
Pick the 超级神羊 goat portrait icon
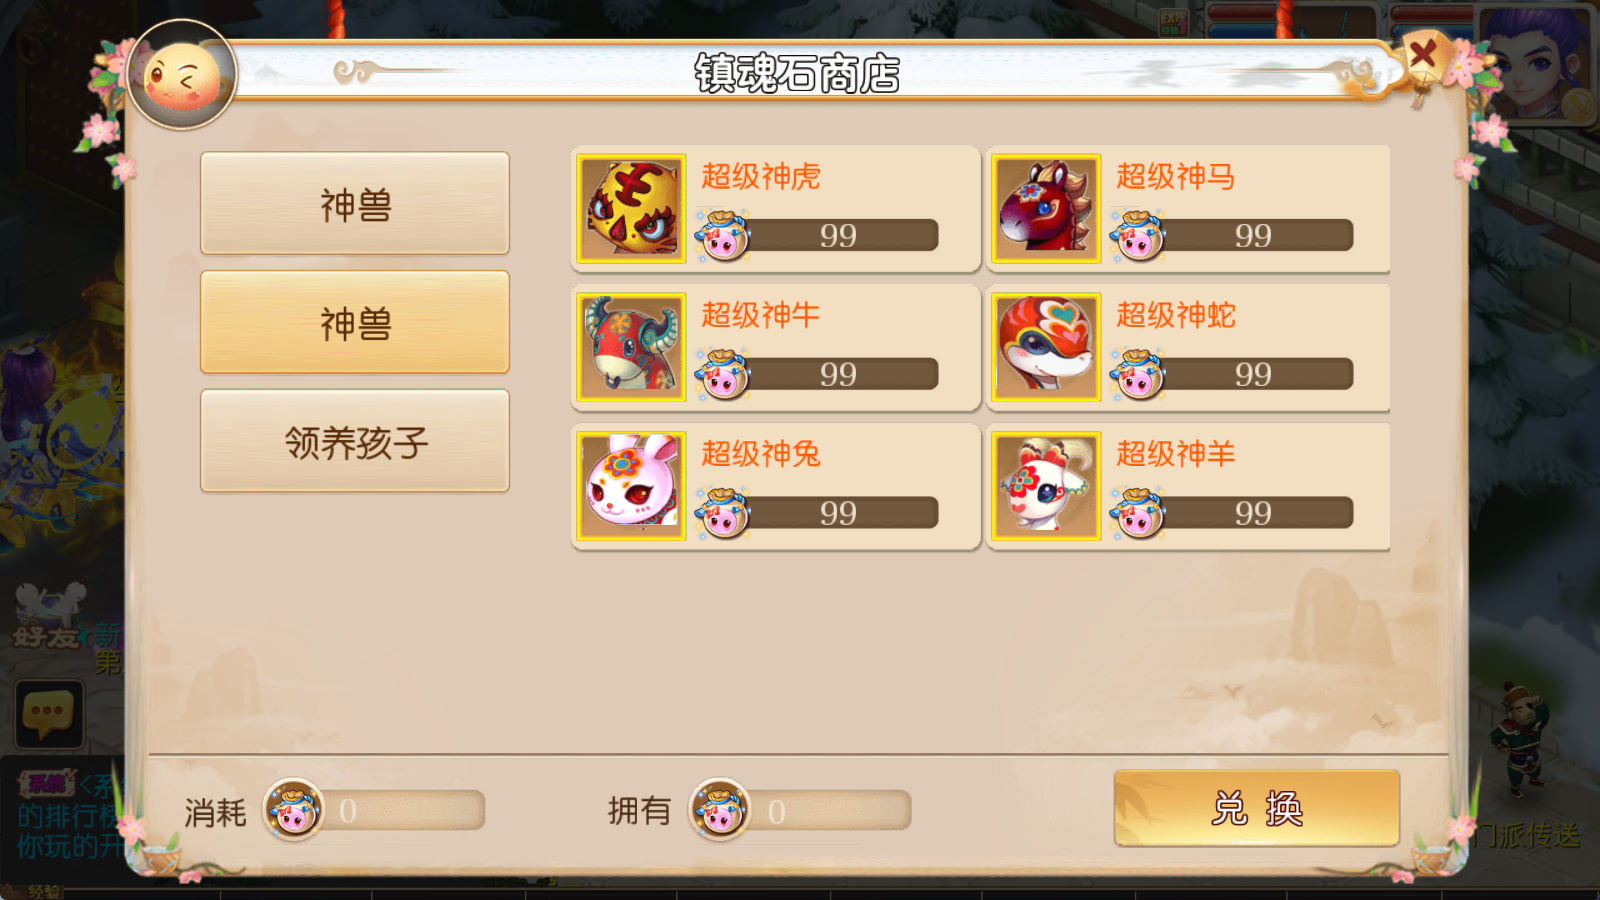1046,486
